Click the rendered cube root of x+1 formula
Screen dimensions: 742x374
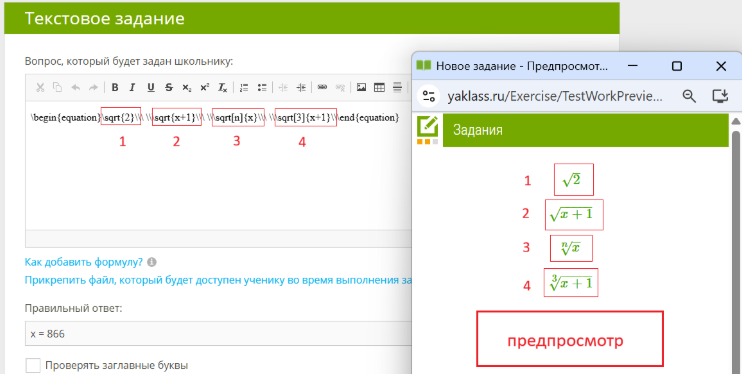571,283
